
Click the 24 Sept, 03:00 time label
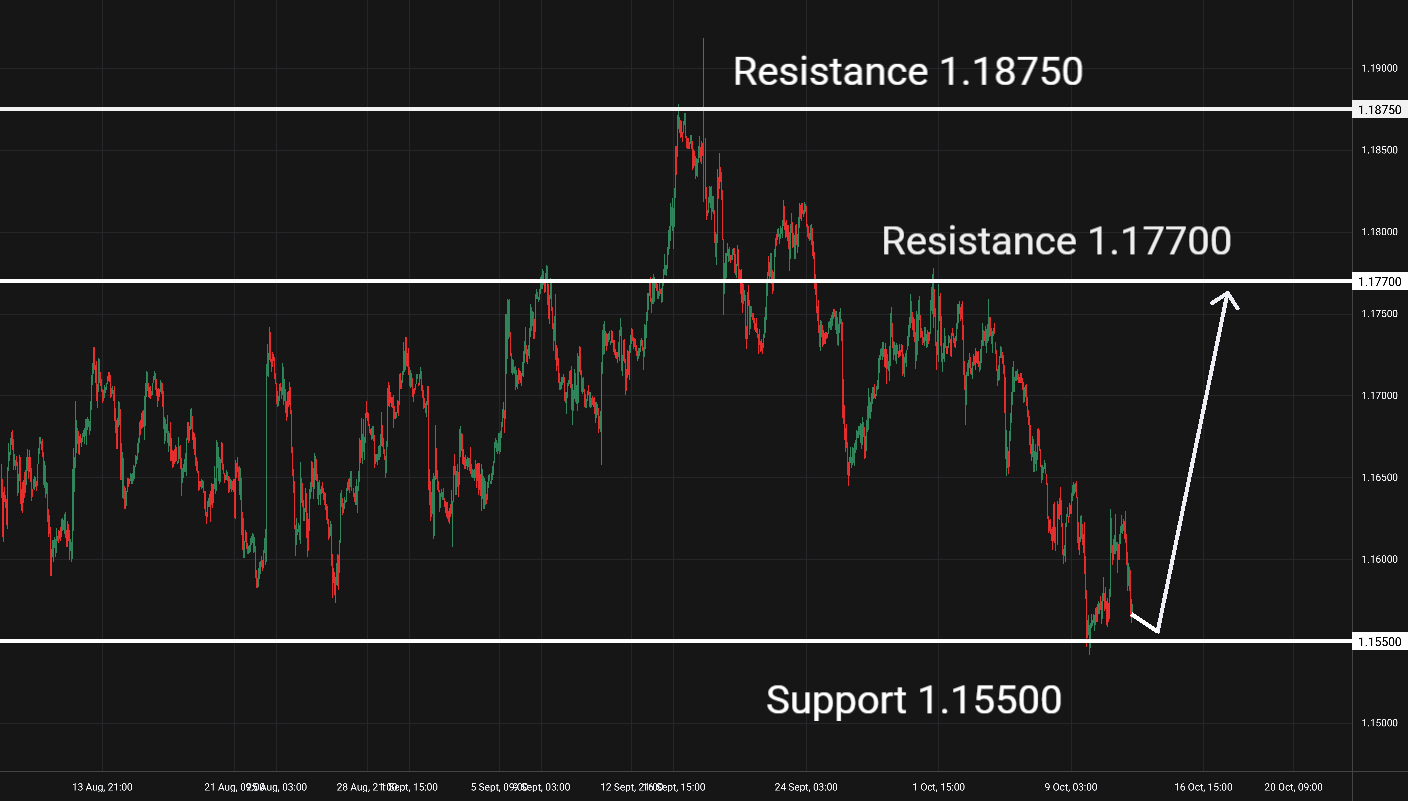pyautogui.click(x=805, y=787)
